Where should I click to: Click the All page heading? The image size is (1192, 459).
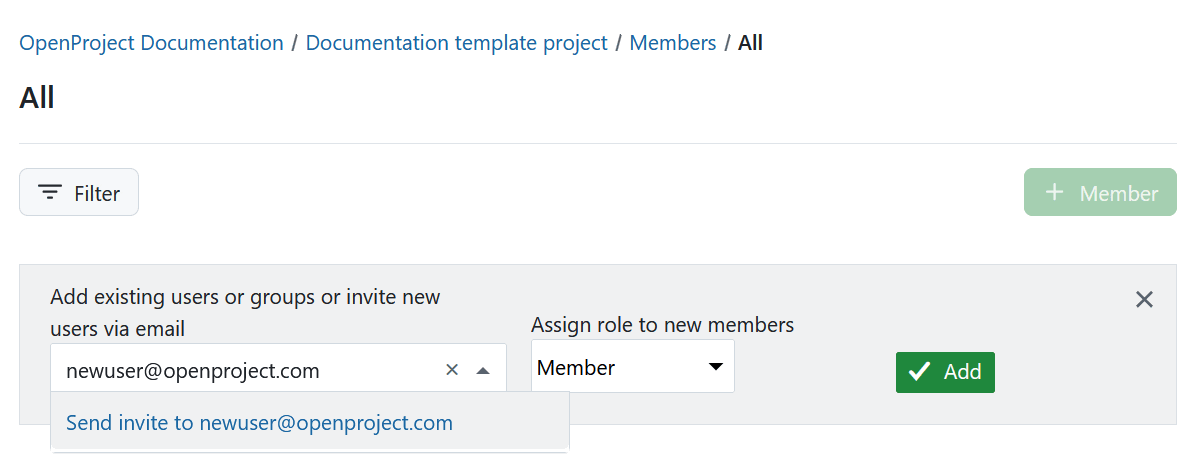click(37, 97)
